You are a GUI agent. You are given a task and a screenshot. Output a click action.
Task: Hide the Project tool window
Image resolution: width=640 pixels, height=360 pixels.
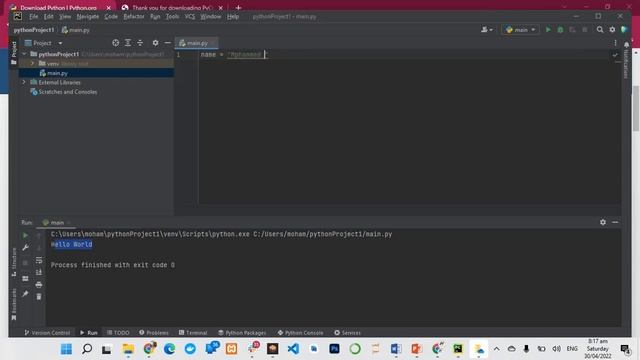click(167, 43)
